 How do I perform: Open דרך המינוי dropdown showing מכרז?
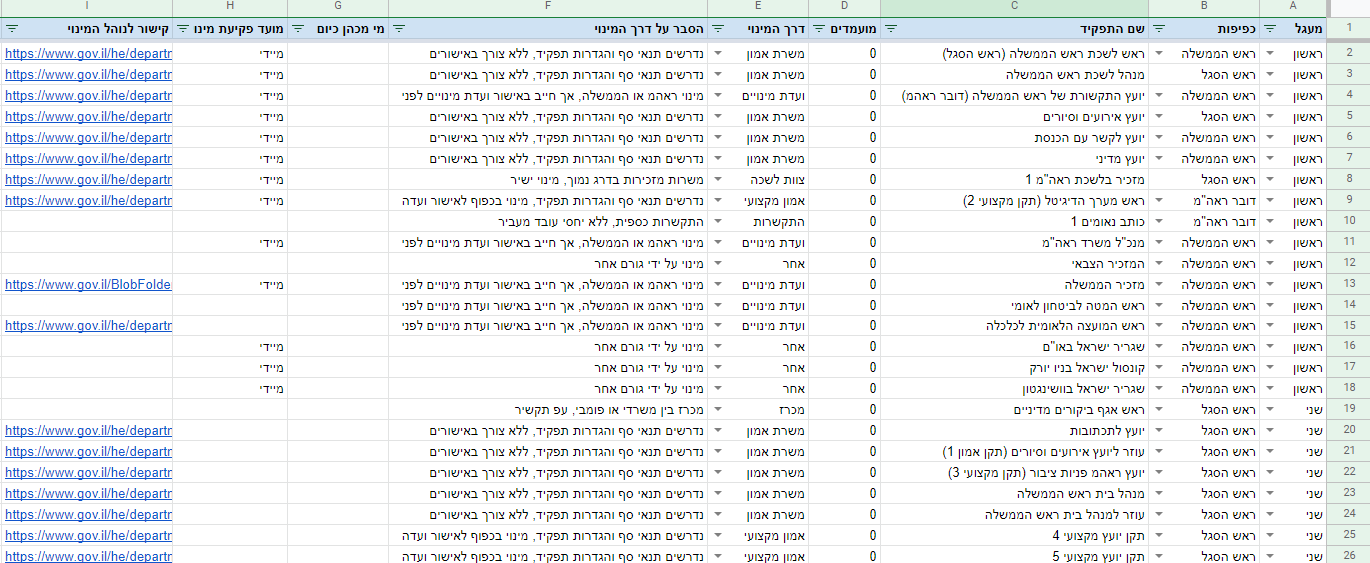click(718, 410)
